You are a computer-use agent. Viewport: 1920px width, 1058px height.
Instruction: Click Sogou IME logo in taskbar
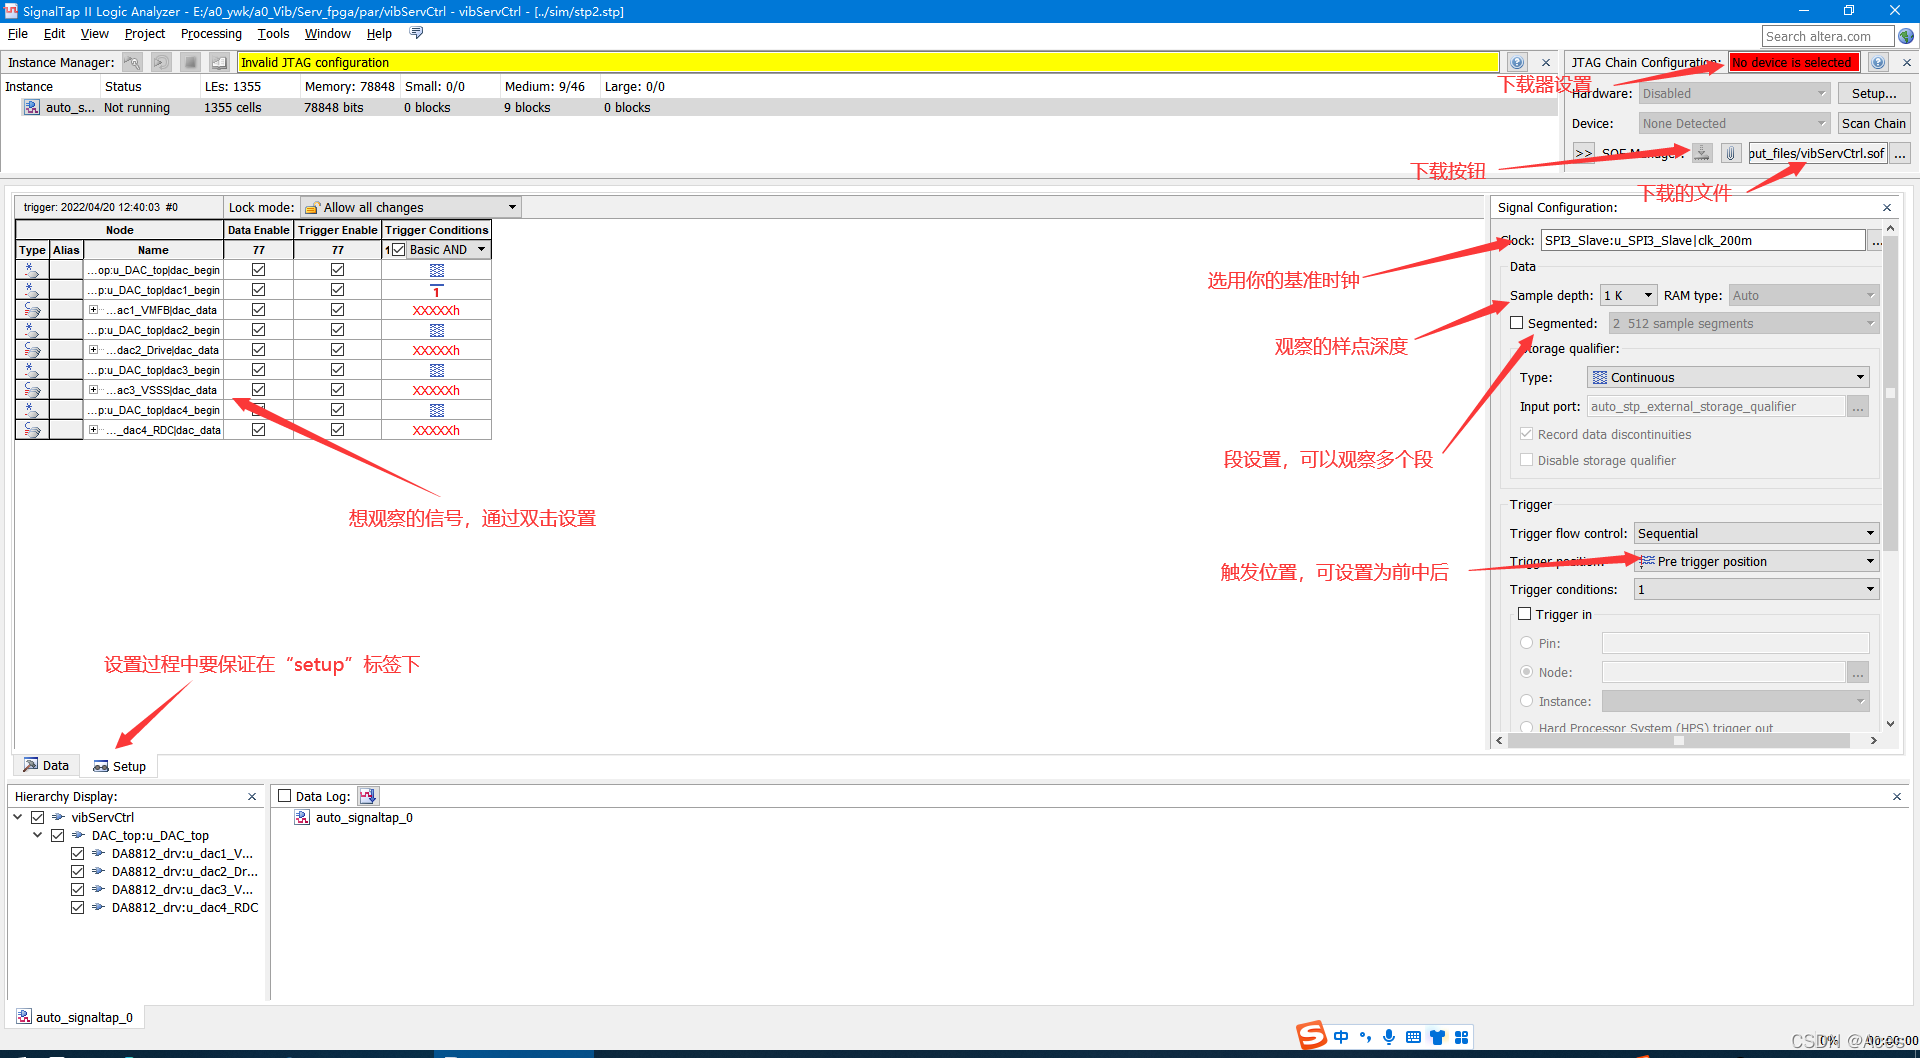tap(1311, 1036)
